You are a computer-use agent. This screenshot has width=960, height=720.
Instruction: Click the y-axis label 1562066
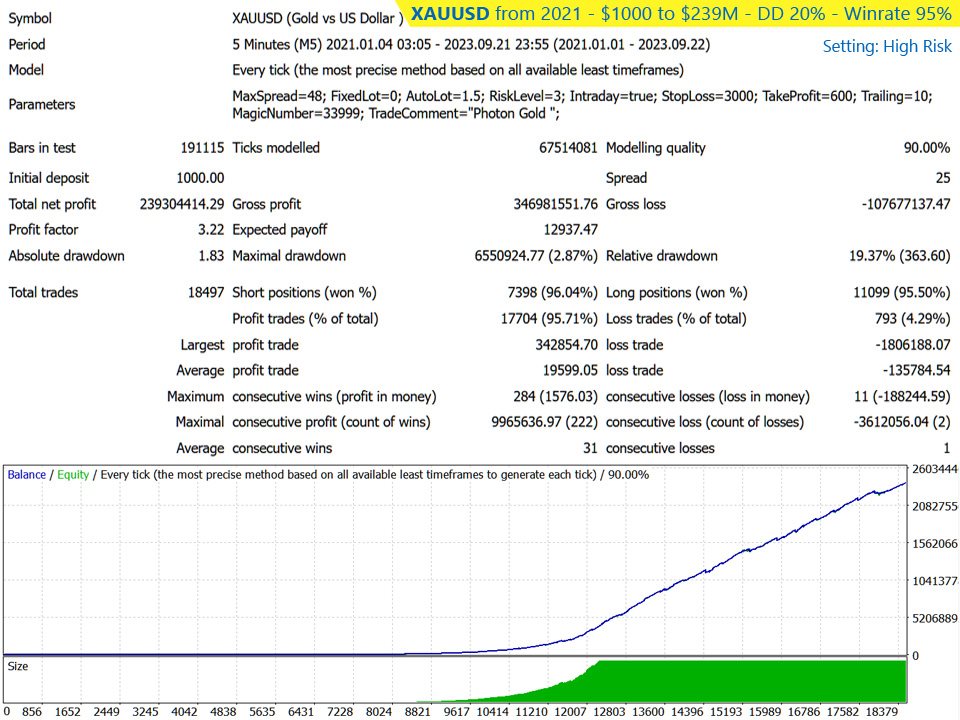coord(934,544)
